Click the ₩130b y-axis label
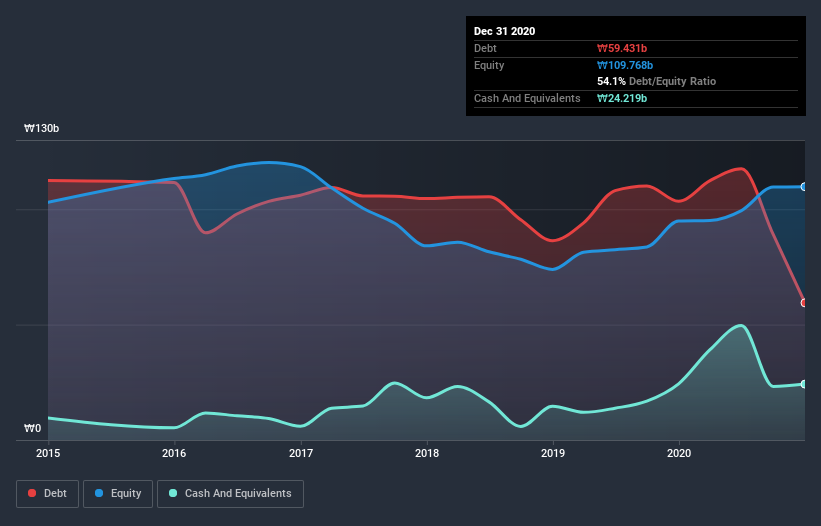This screenshot has height=526, width=821. (42, 129)
